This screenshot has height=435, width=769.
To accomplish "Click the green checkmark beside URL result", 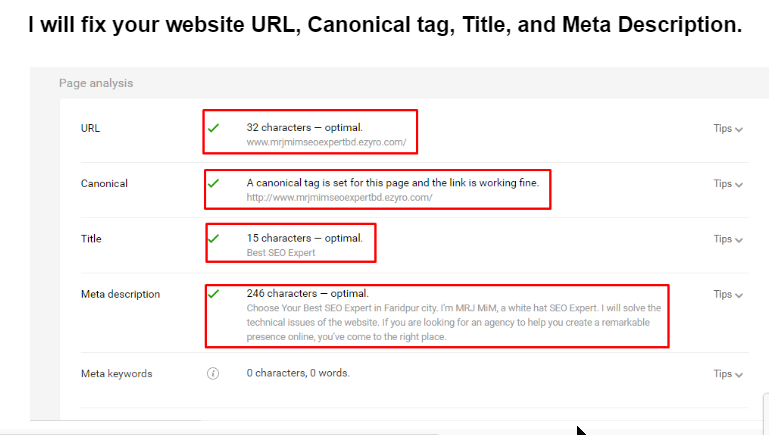I will pos(213,128).
